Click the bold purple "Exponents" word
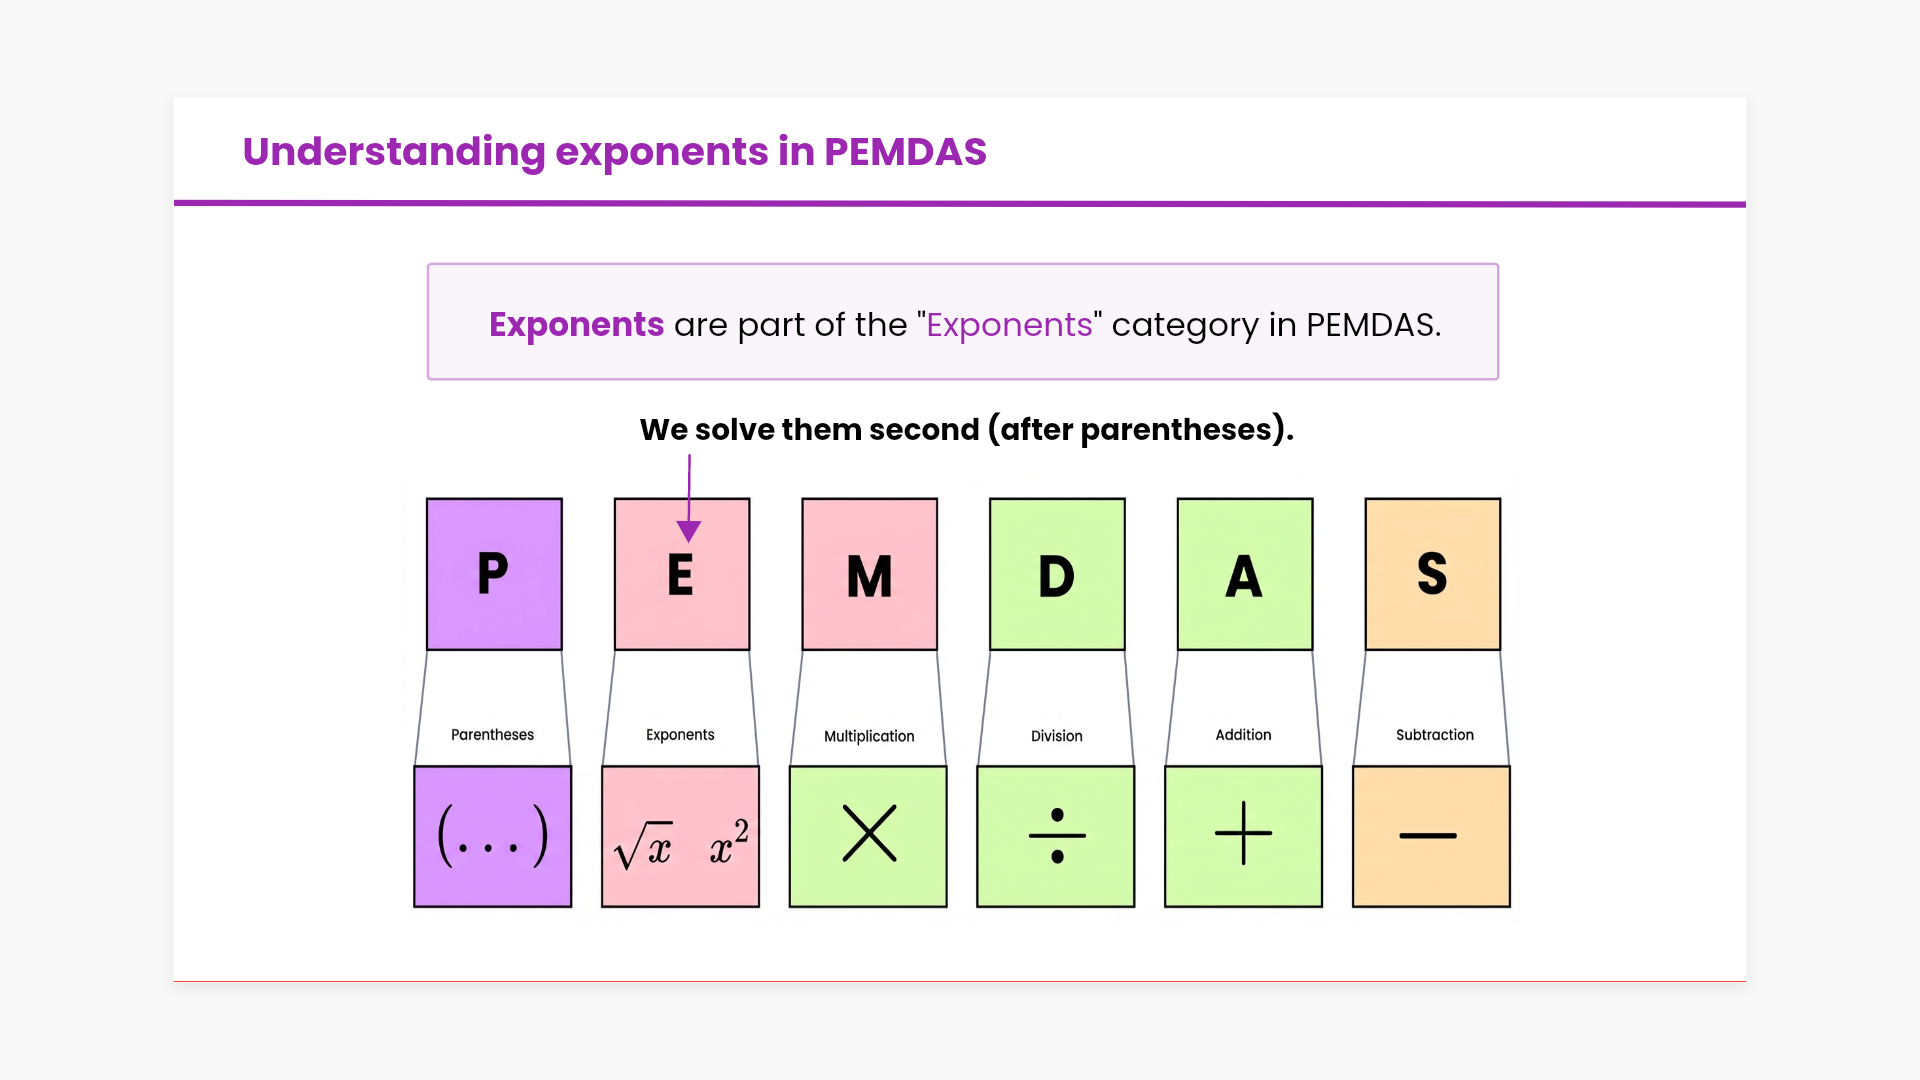This screenshot has height=1080, width=1920. (576, 325)
